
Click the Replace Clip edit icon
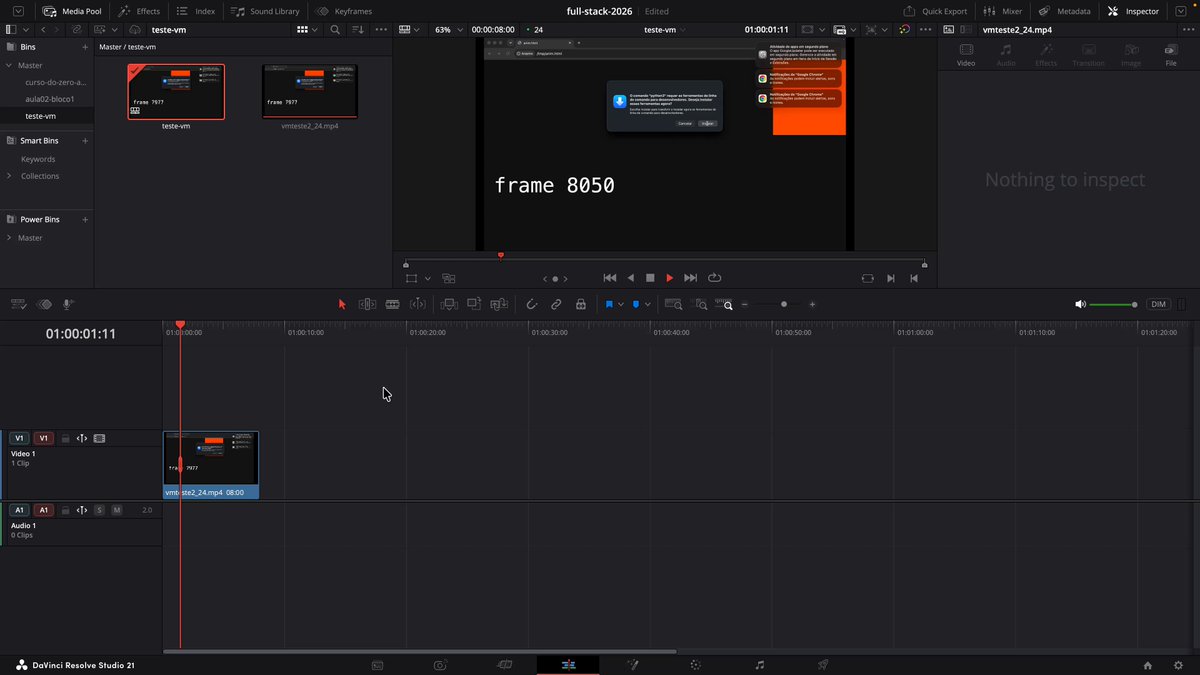(500, 304)
